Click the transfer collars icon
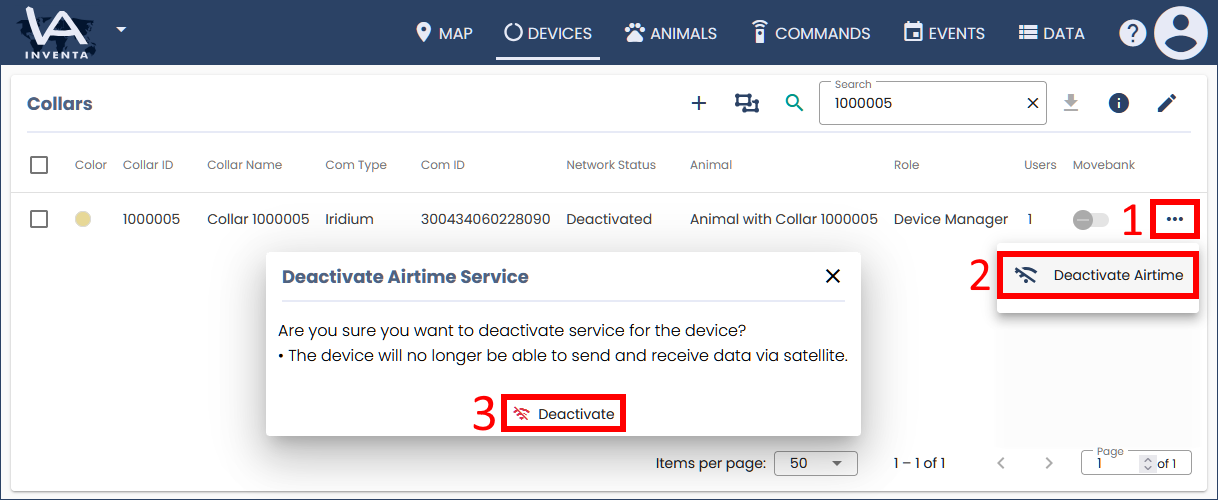The height and width of the screenshot is (500, 1218). (747, 103)
